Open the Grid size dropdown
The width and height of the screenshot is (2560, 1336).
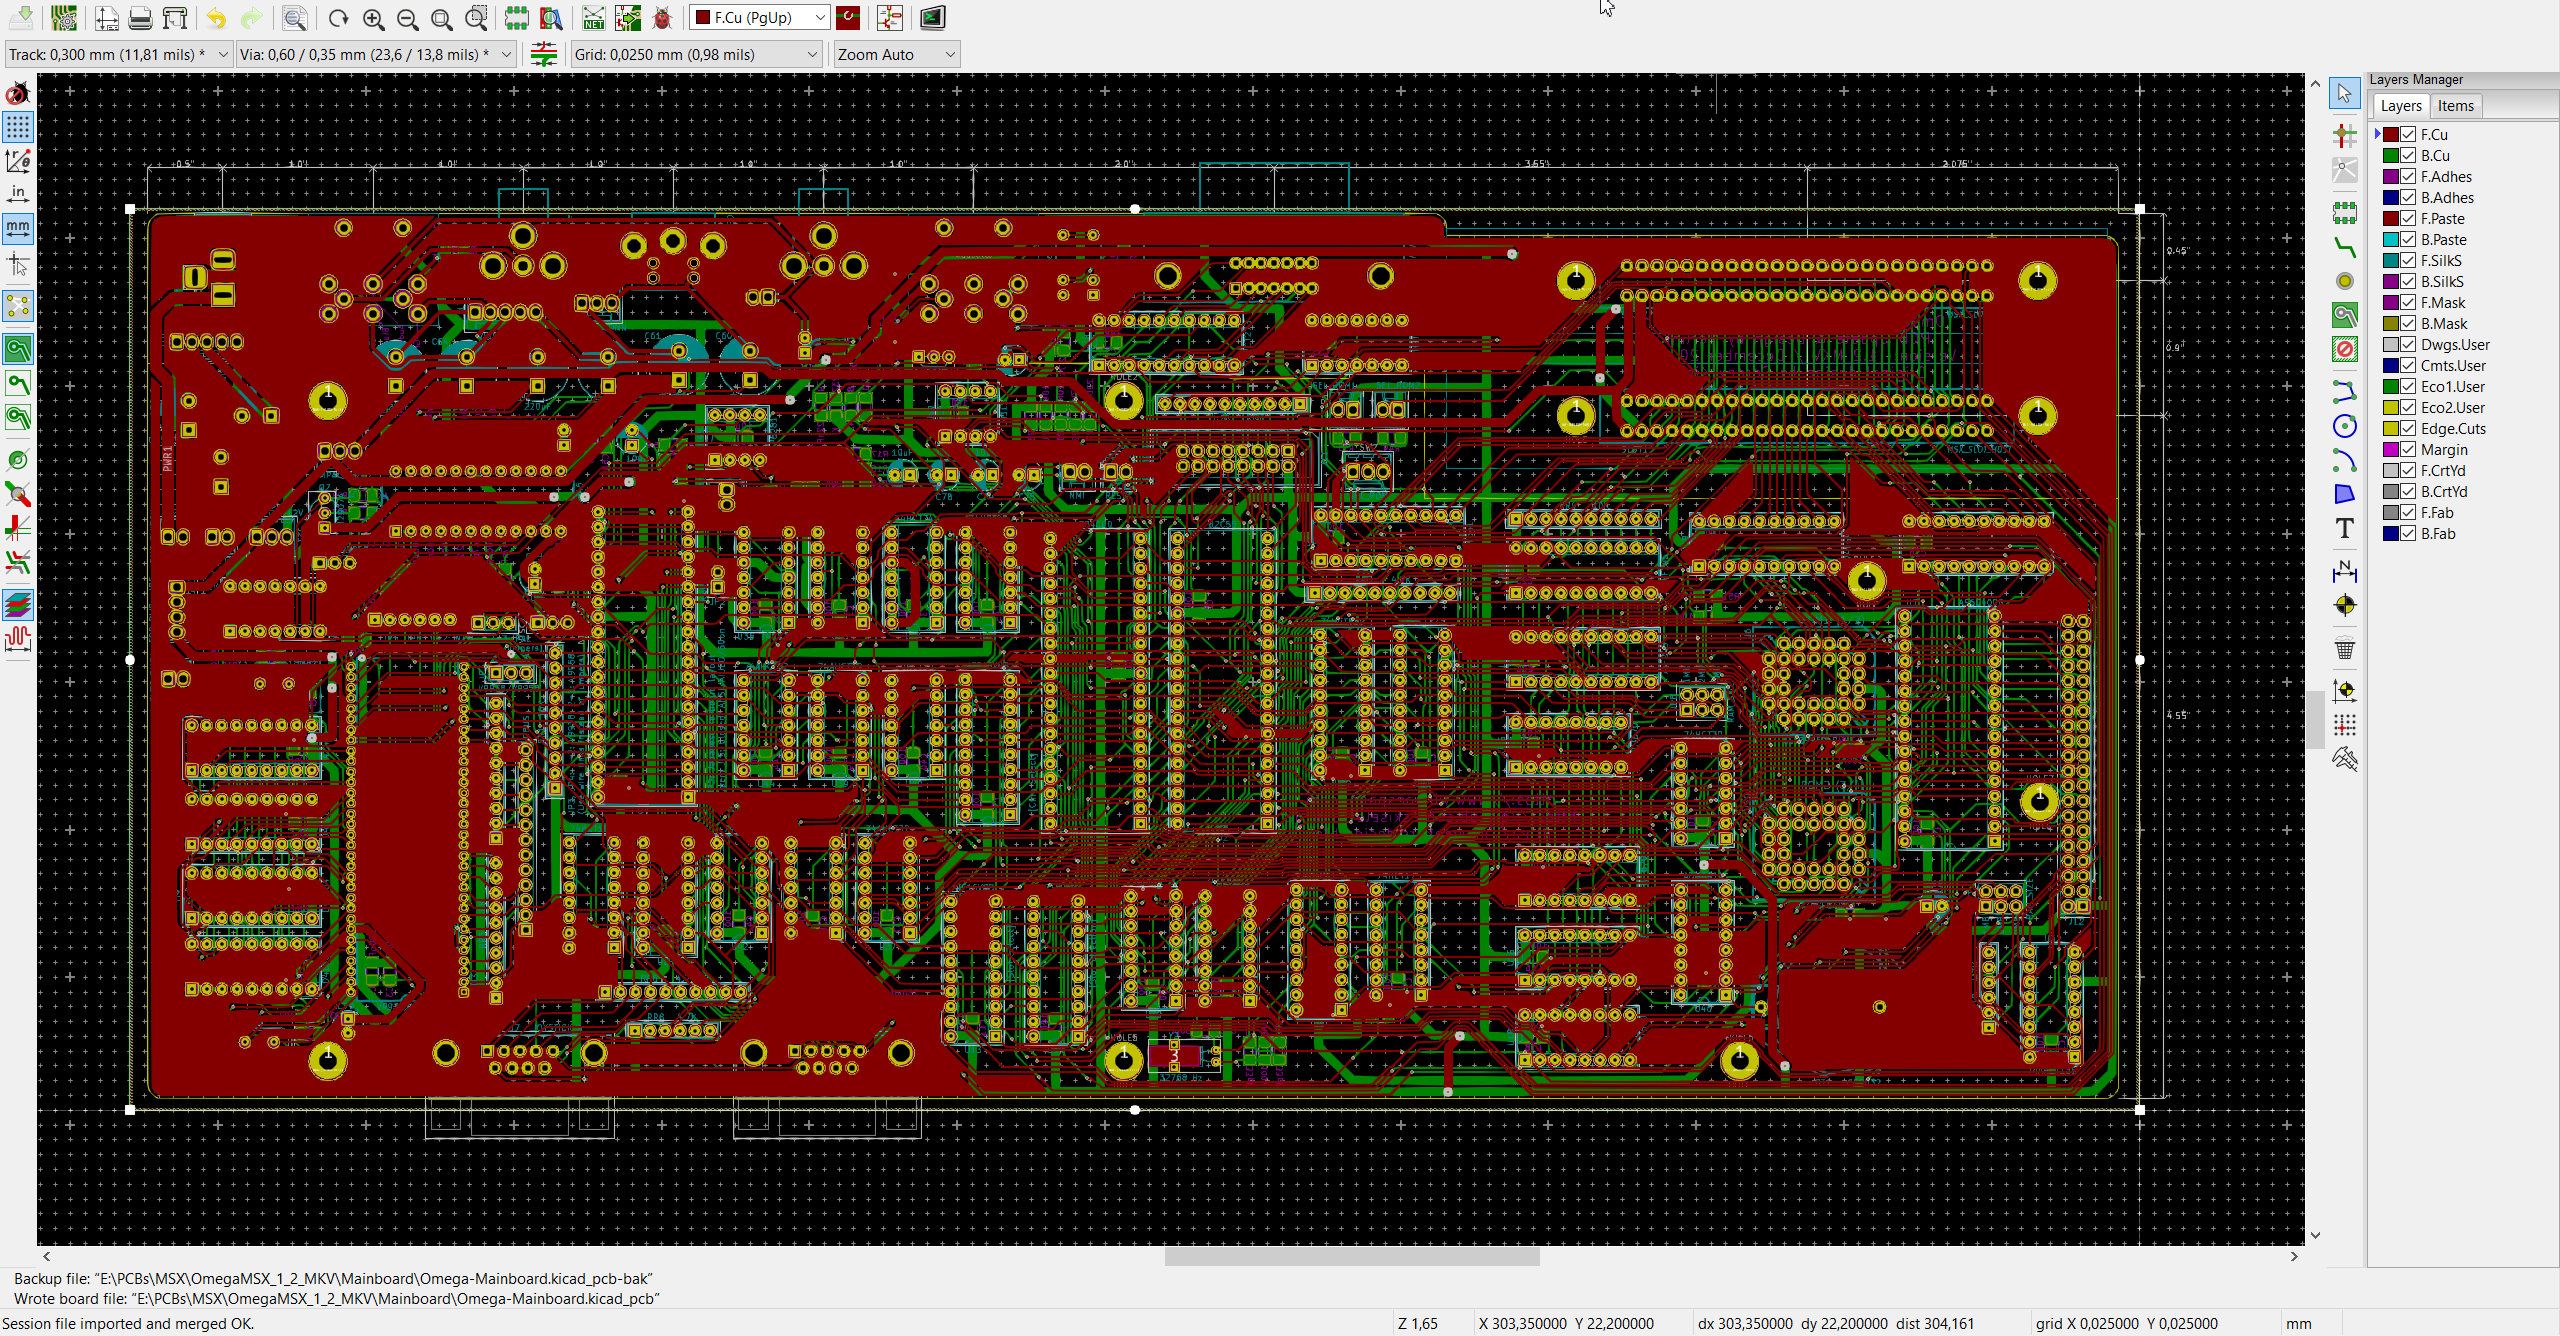696,54
